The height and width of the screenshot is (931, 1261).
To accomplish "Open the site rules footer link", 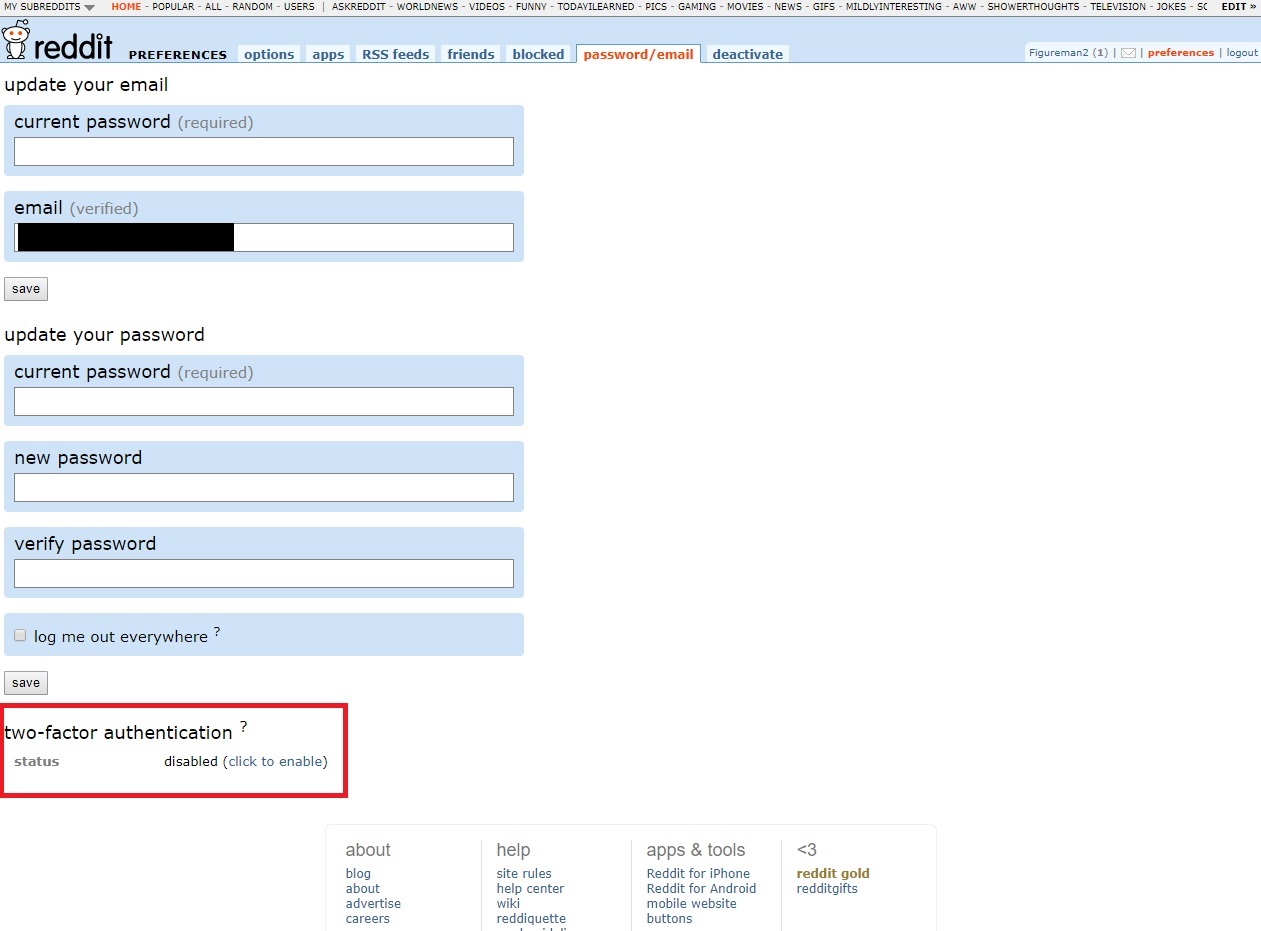I will point(524,873).
